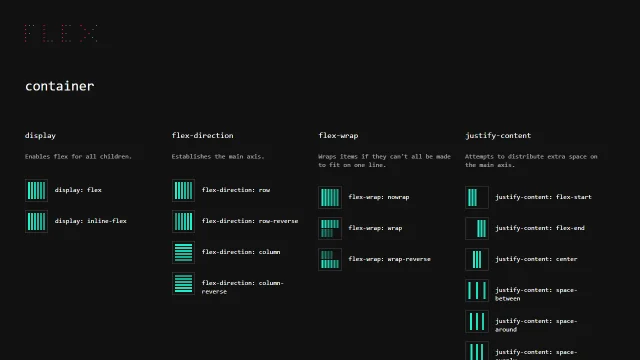
Task: Click the 'display: inline-flex' label
Action: (91, 221)
